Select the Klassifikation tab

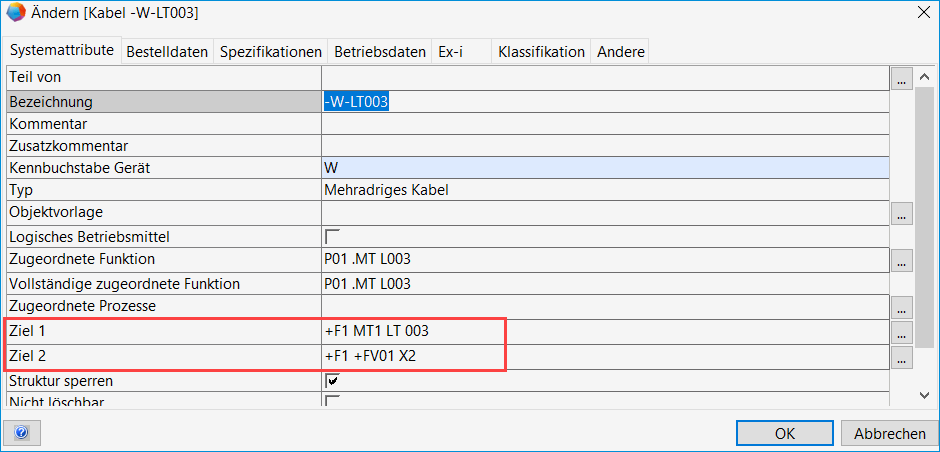click(x=541, y=52)
